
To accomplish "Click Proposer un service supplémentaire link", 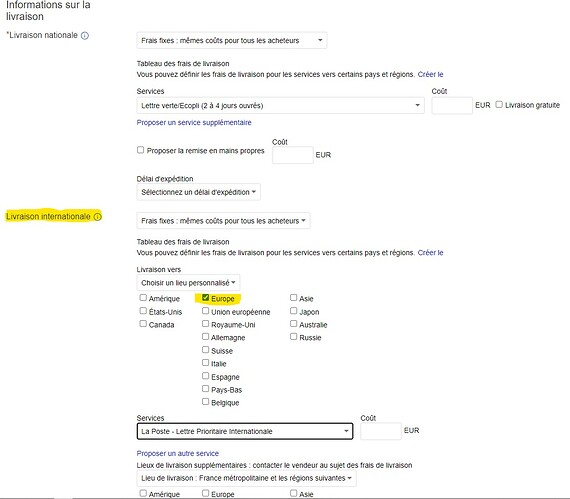I will click(x=194, y=122).
